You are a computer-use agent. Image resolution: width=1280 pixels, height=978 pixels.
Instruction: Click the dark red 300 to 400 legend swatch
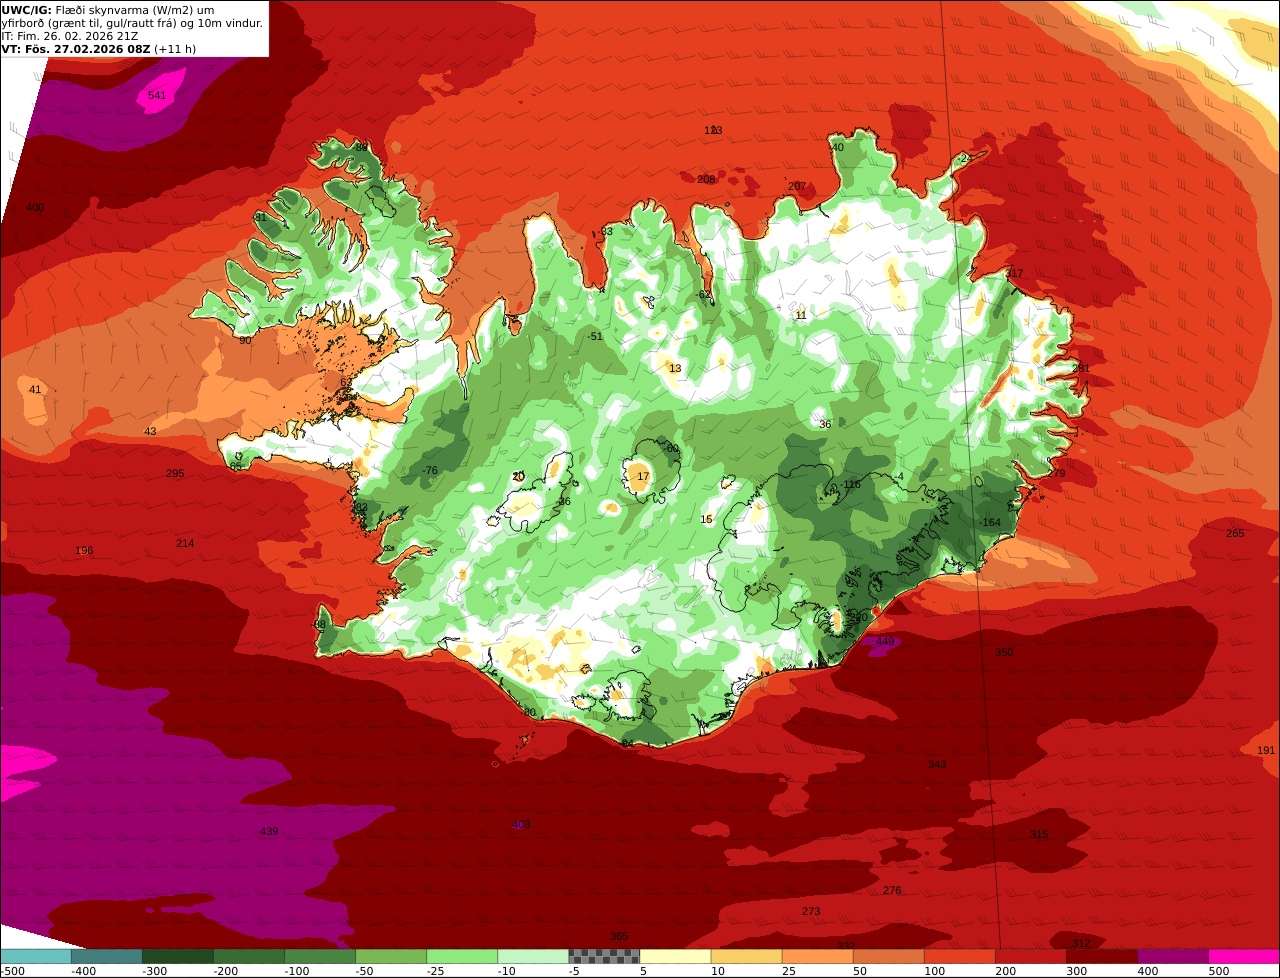(1101, 956)
